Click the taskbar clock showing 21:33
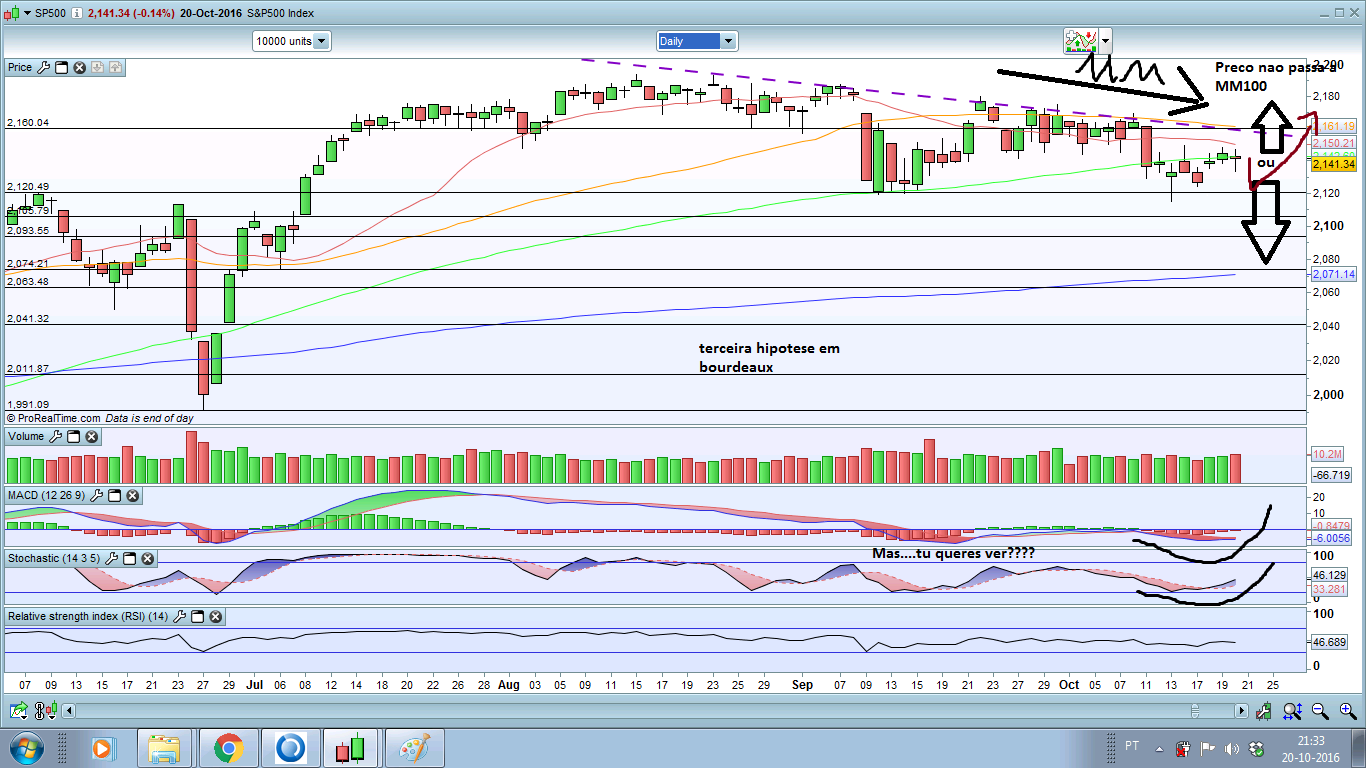This screenshot has height=768, width=1366. tap(1310, 748)
